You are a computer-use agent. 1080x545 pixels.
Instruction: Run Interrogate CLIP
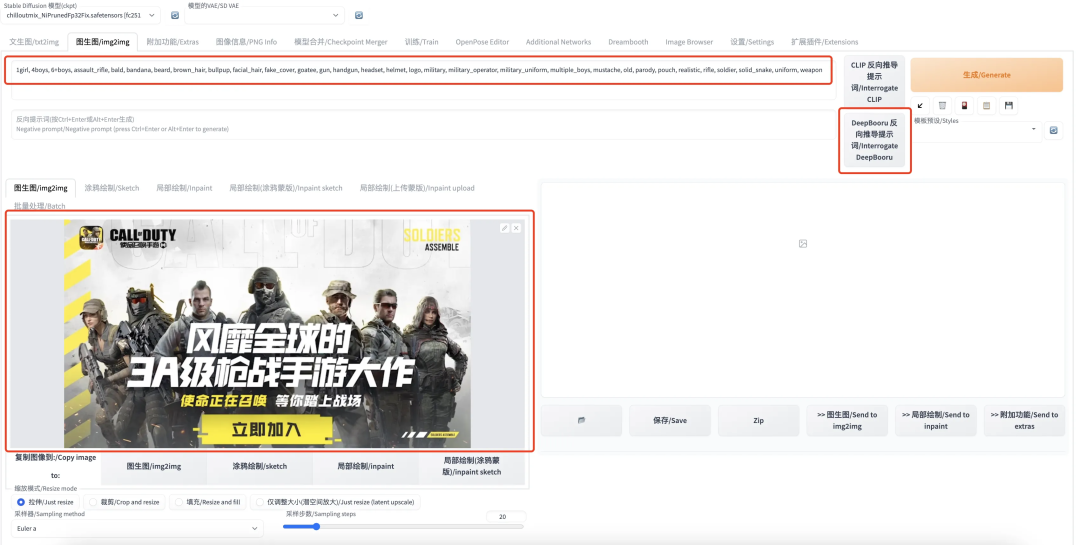point(874,82)
